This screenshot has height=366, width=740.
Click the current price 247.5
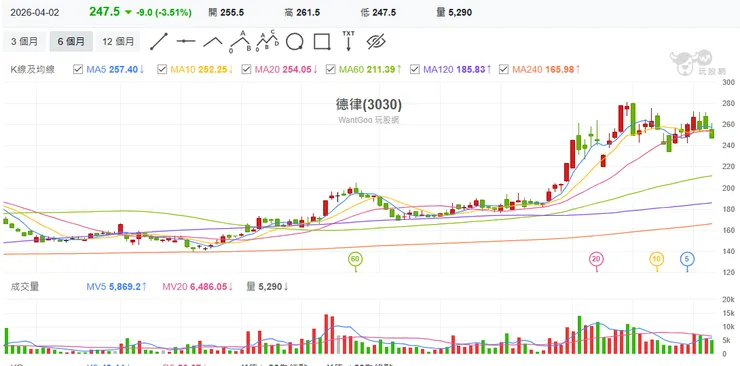click(x=105, y=12)
